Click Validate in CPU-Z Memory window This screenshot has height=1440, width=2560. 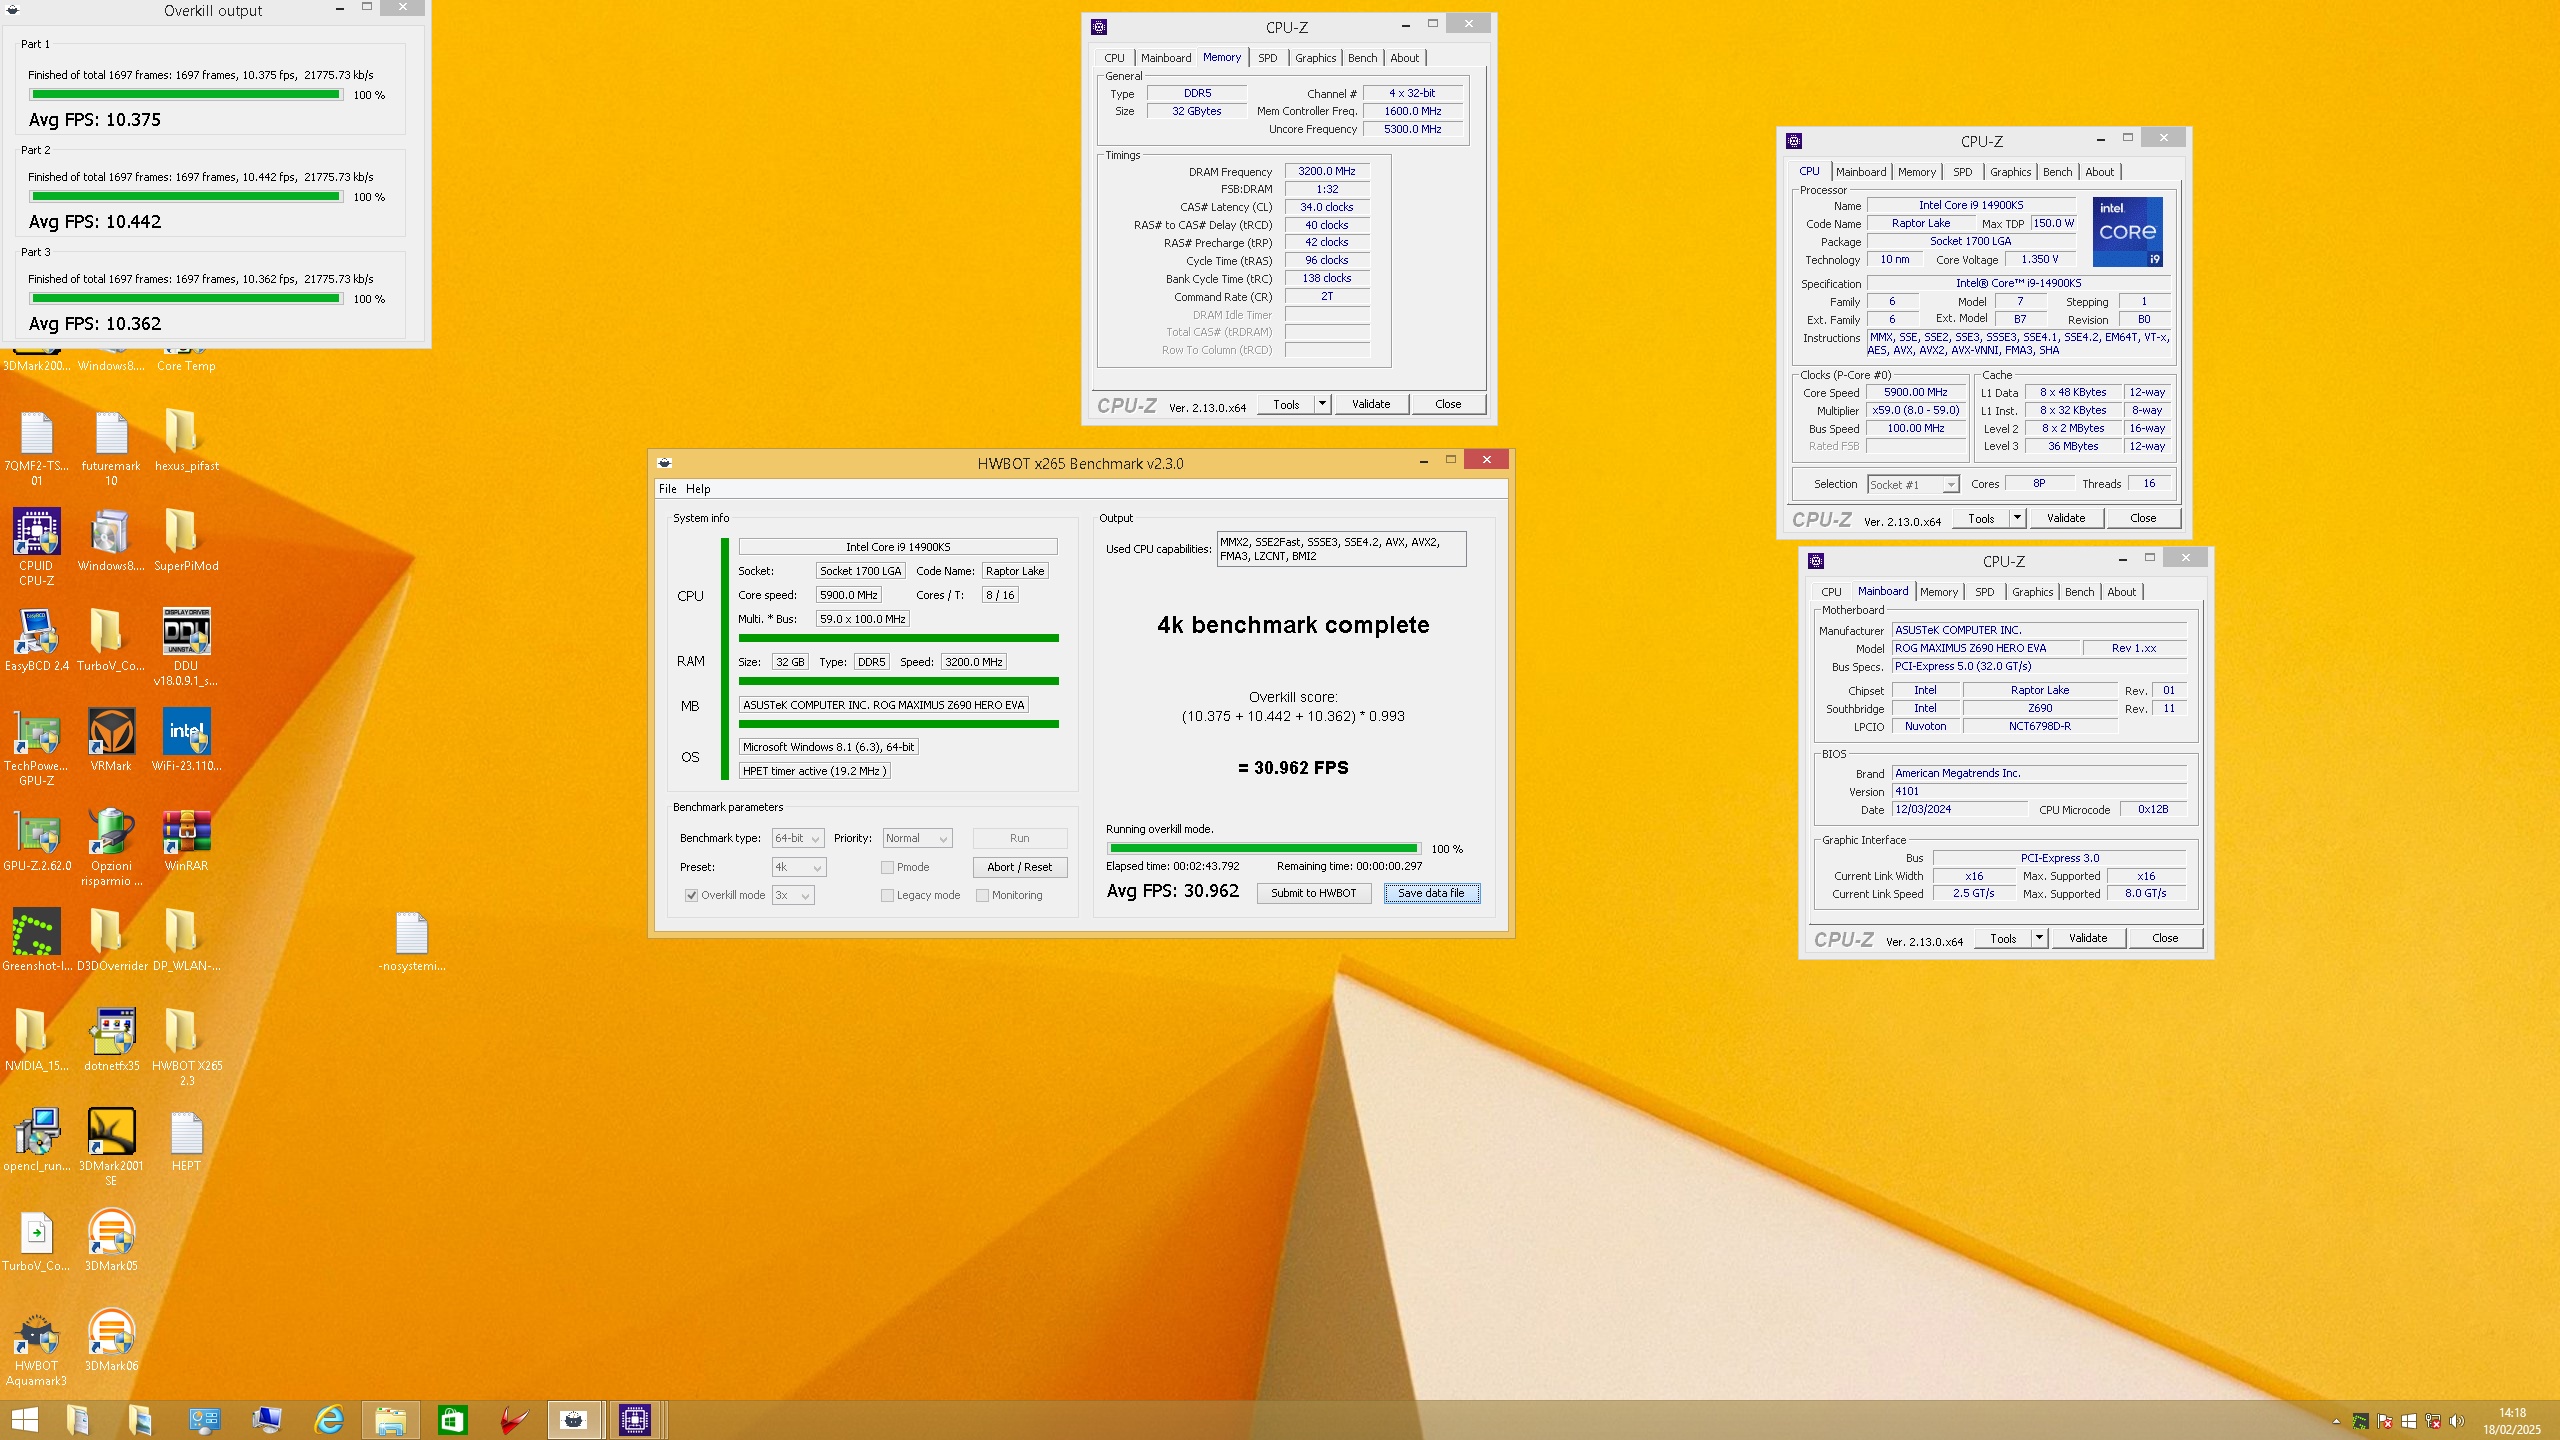(1371, 404)
